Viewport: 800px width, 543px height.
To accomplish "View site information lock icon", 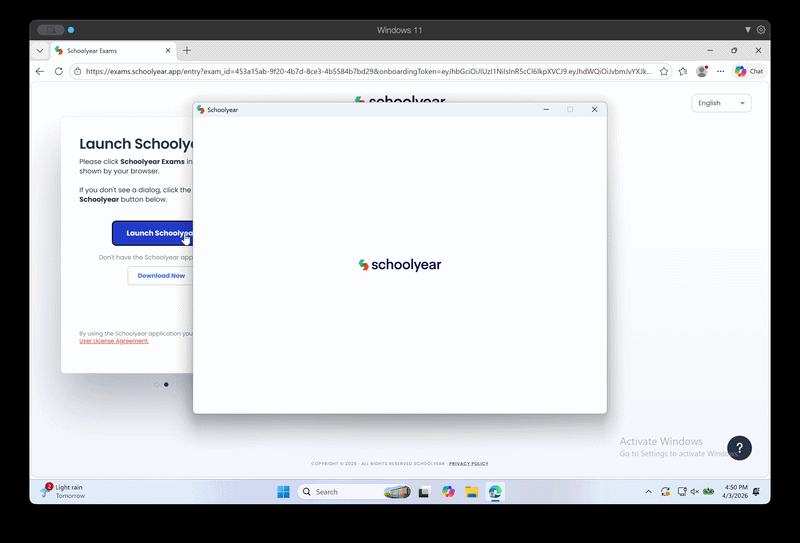I will coord(78,71).
